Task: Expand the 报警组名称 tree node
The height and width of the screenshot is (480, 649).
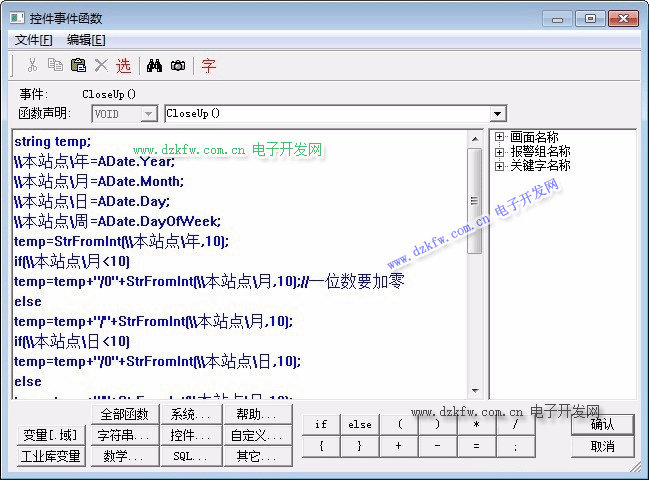Action: click(500, 151)
